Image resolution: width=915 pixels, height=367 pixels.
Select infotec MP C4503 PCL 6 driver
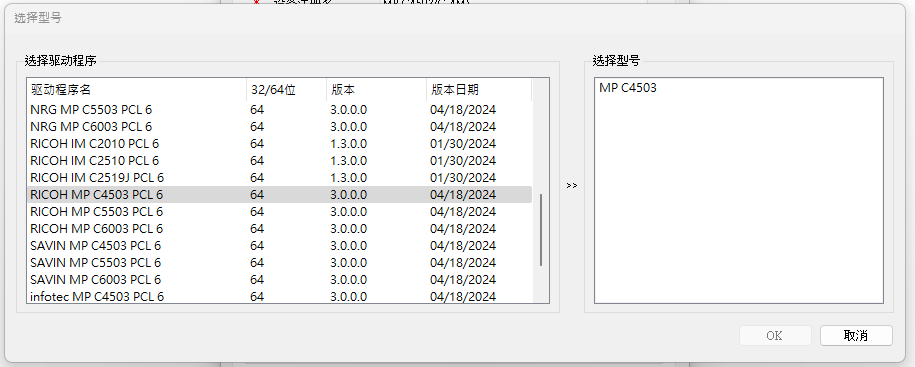(x=279, y=296)
